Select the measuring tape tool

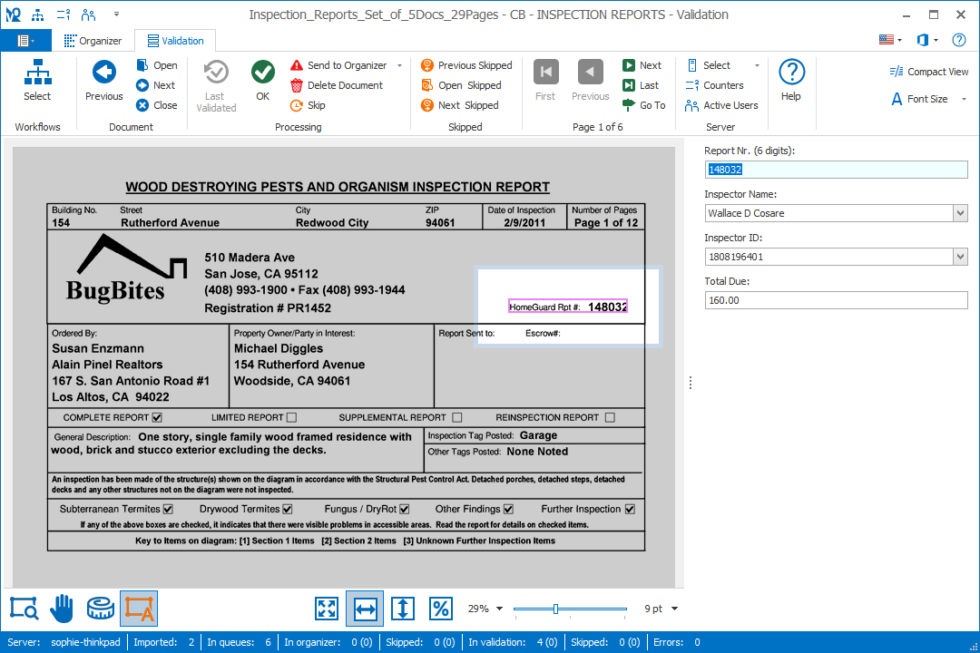[100, 608]
